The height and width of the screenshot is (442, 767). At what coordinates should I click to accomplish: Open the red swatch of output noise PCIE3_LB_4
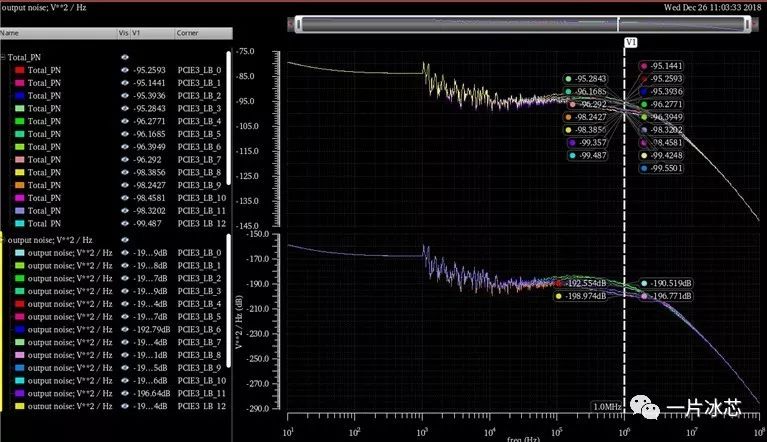pyautogui.click(x=20, y=304)
